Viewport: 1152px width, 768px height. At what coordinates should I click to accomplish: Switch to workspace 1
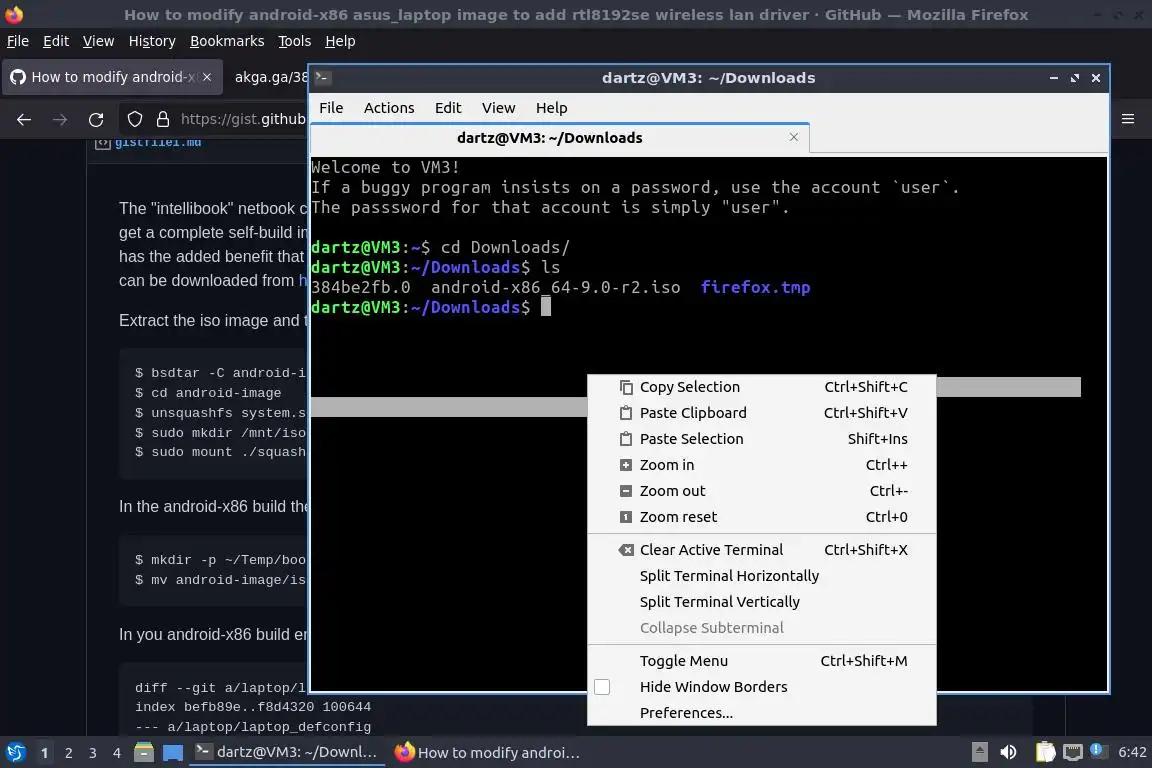45,753
